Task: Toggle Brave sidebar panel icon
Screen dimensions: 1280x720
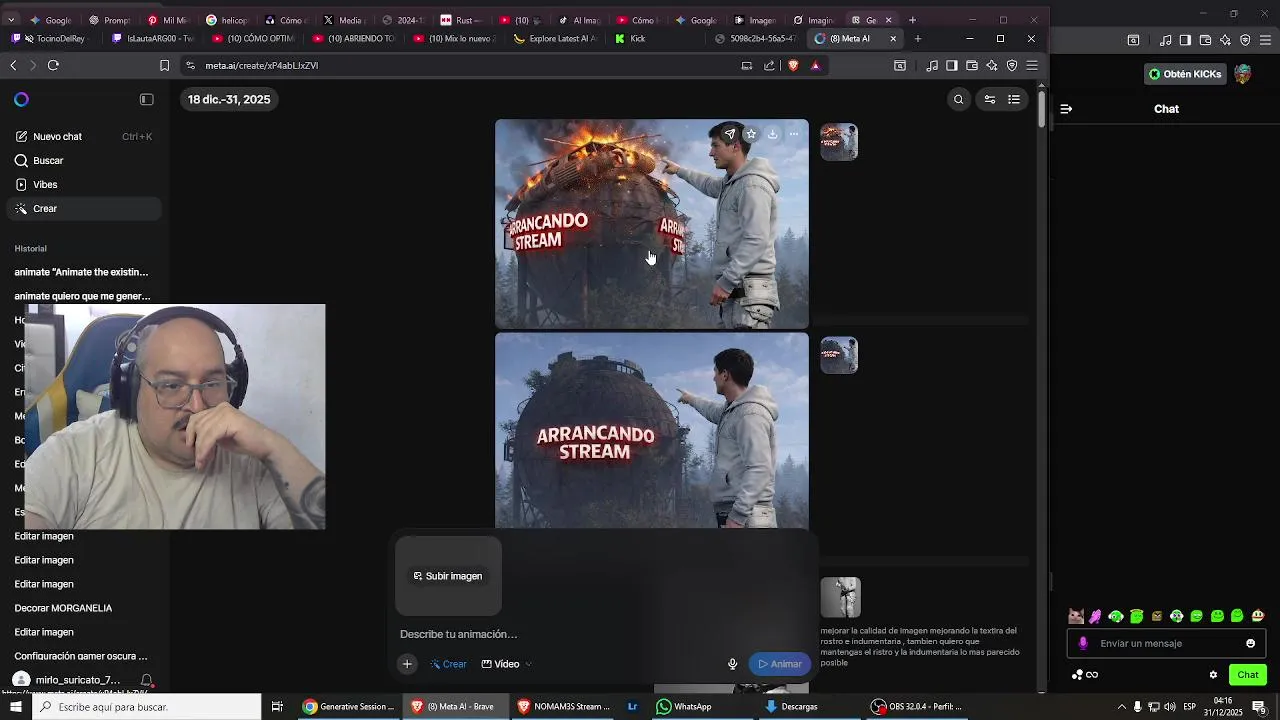Action: point(952,65)
